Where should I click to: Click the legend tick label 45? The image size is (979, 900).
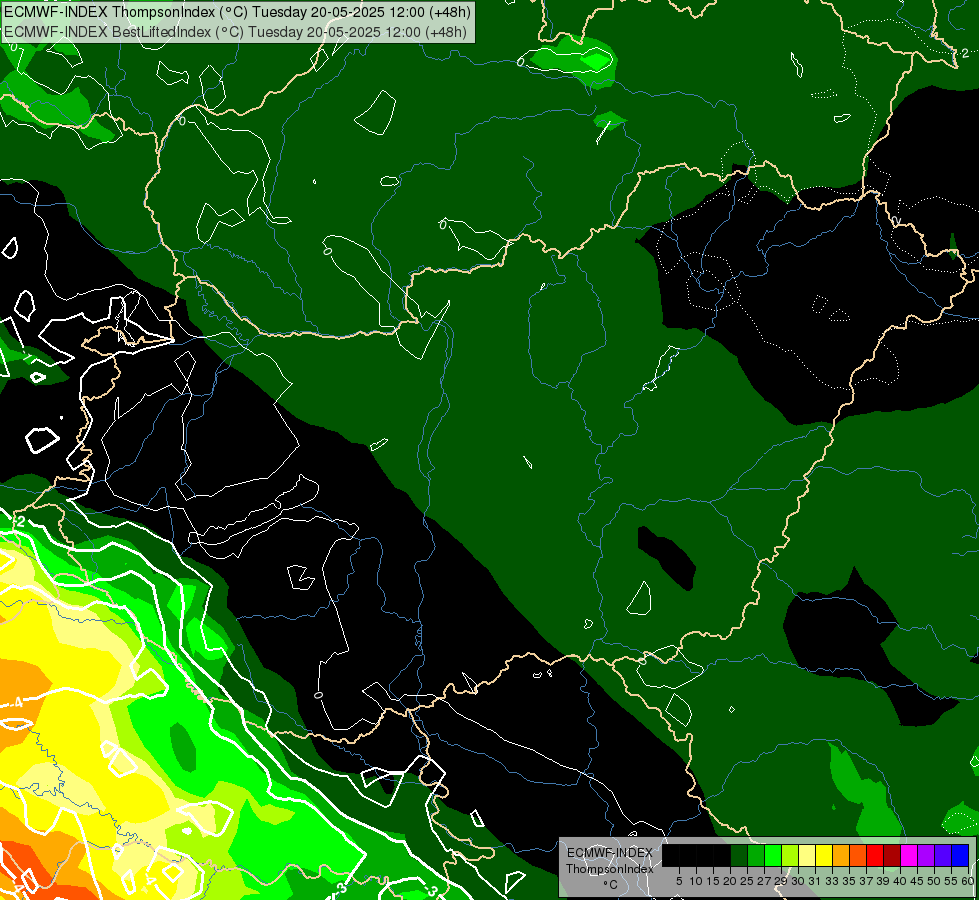[918, 881]
